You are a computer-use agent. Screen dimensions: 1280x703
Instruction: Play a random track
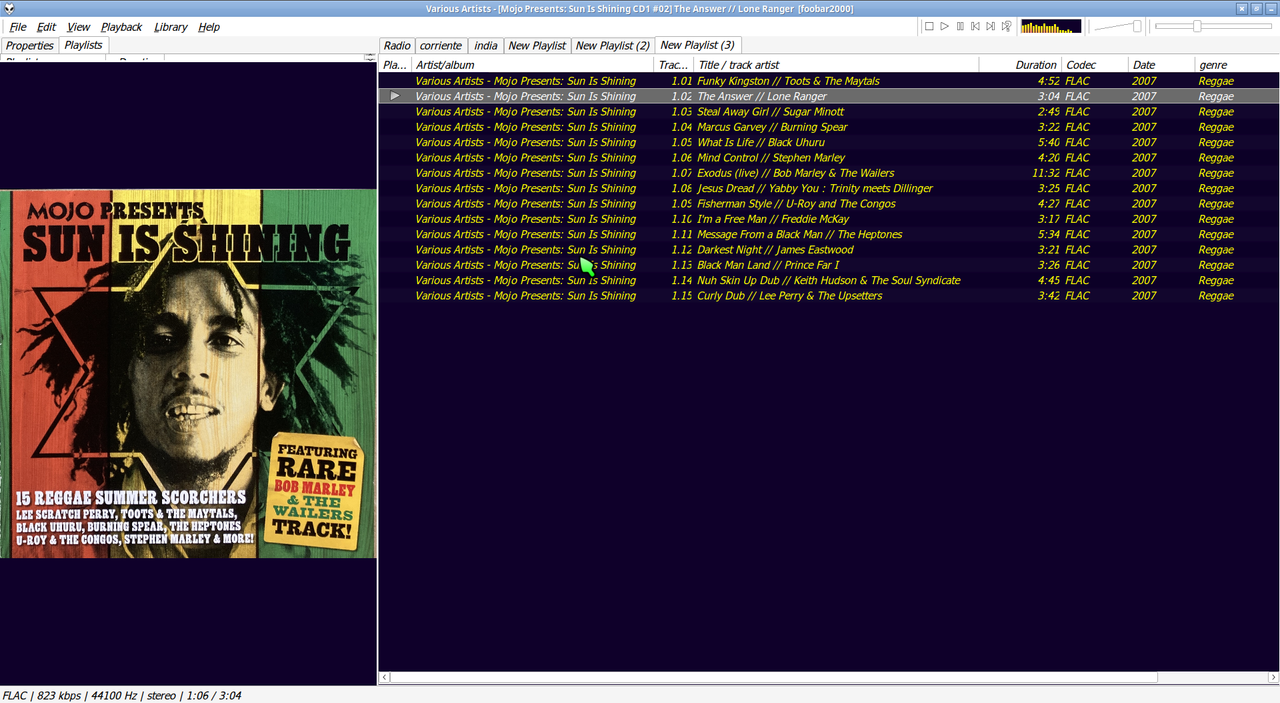pyautogui.click(x=1006, y=27)
